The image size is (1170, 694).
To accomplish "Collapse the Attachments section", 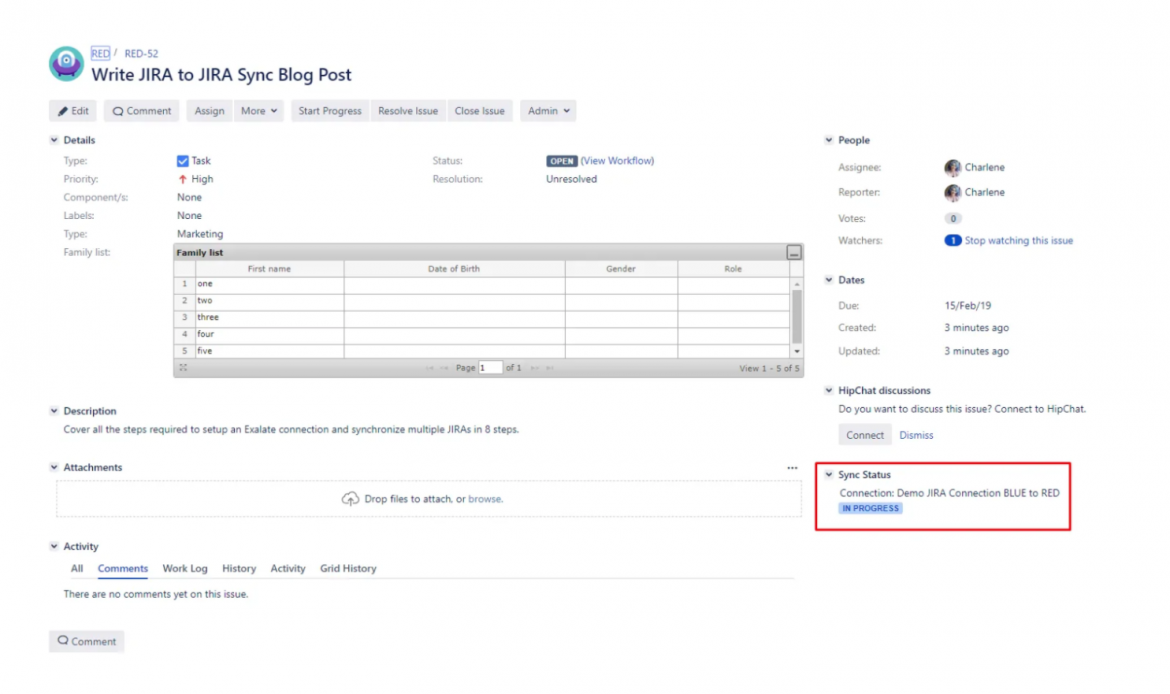I will (x=54, y=467).
